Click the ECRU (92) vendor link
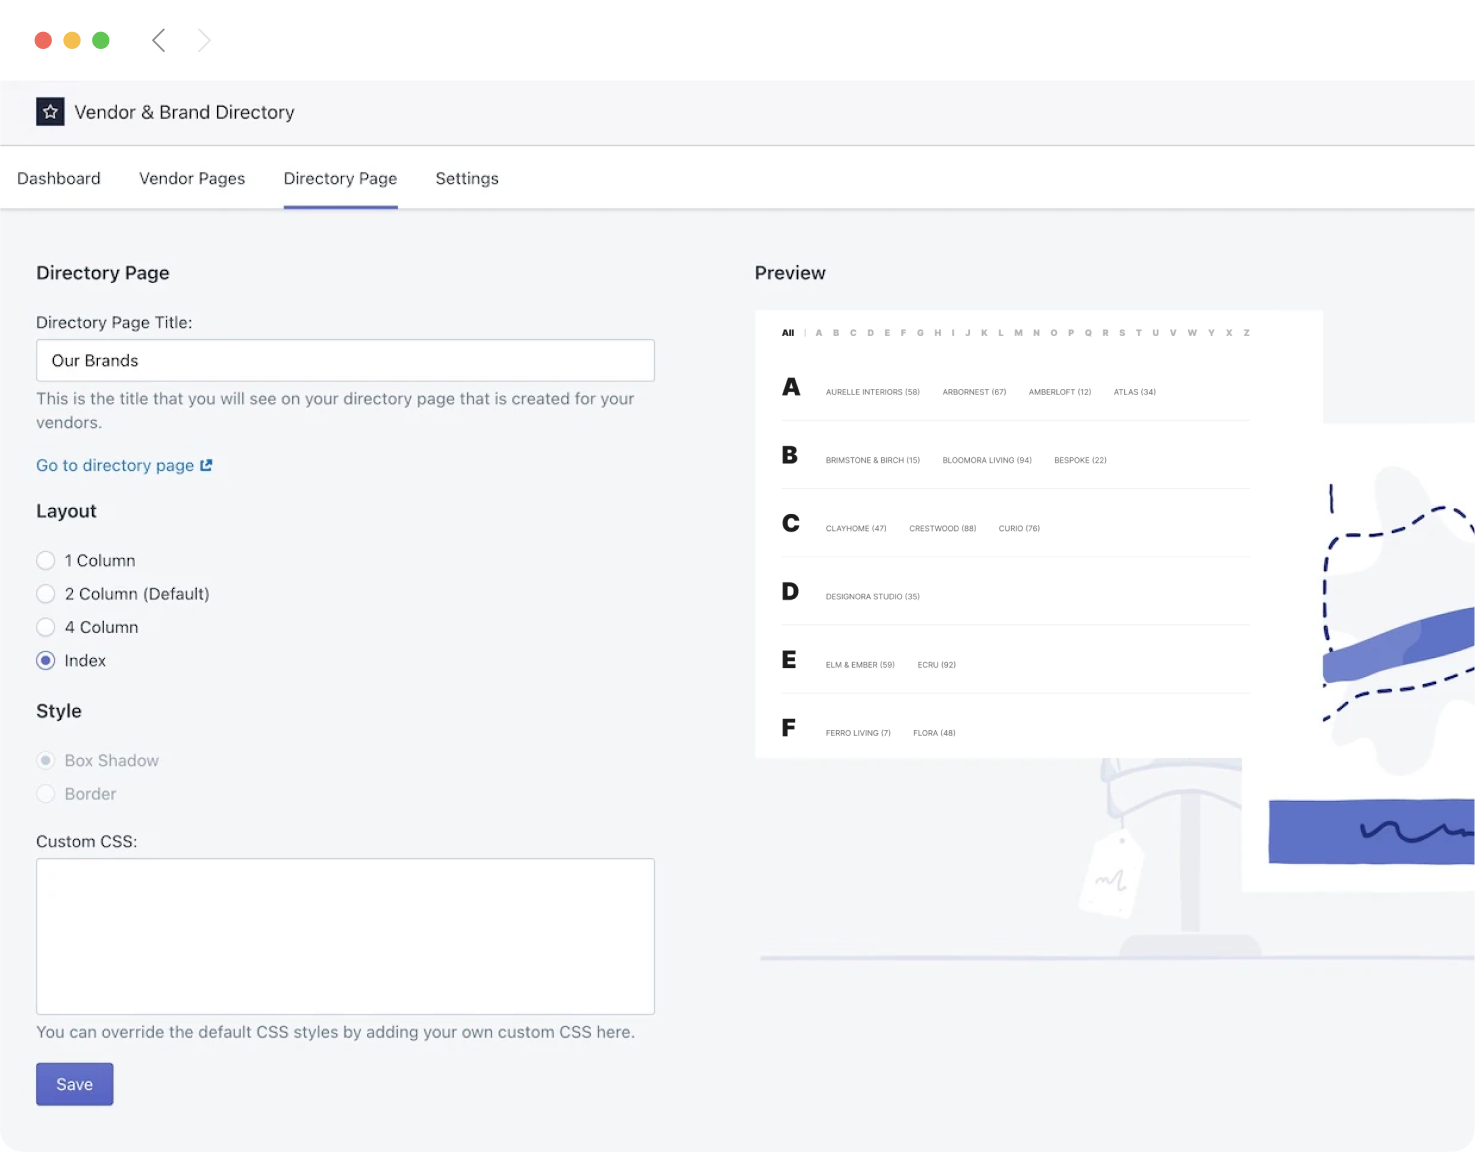The height and width of the screenshot is (1152, 1475). (x=936, y=664)
